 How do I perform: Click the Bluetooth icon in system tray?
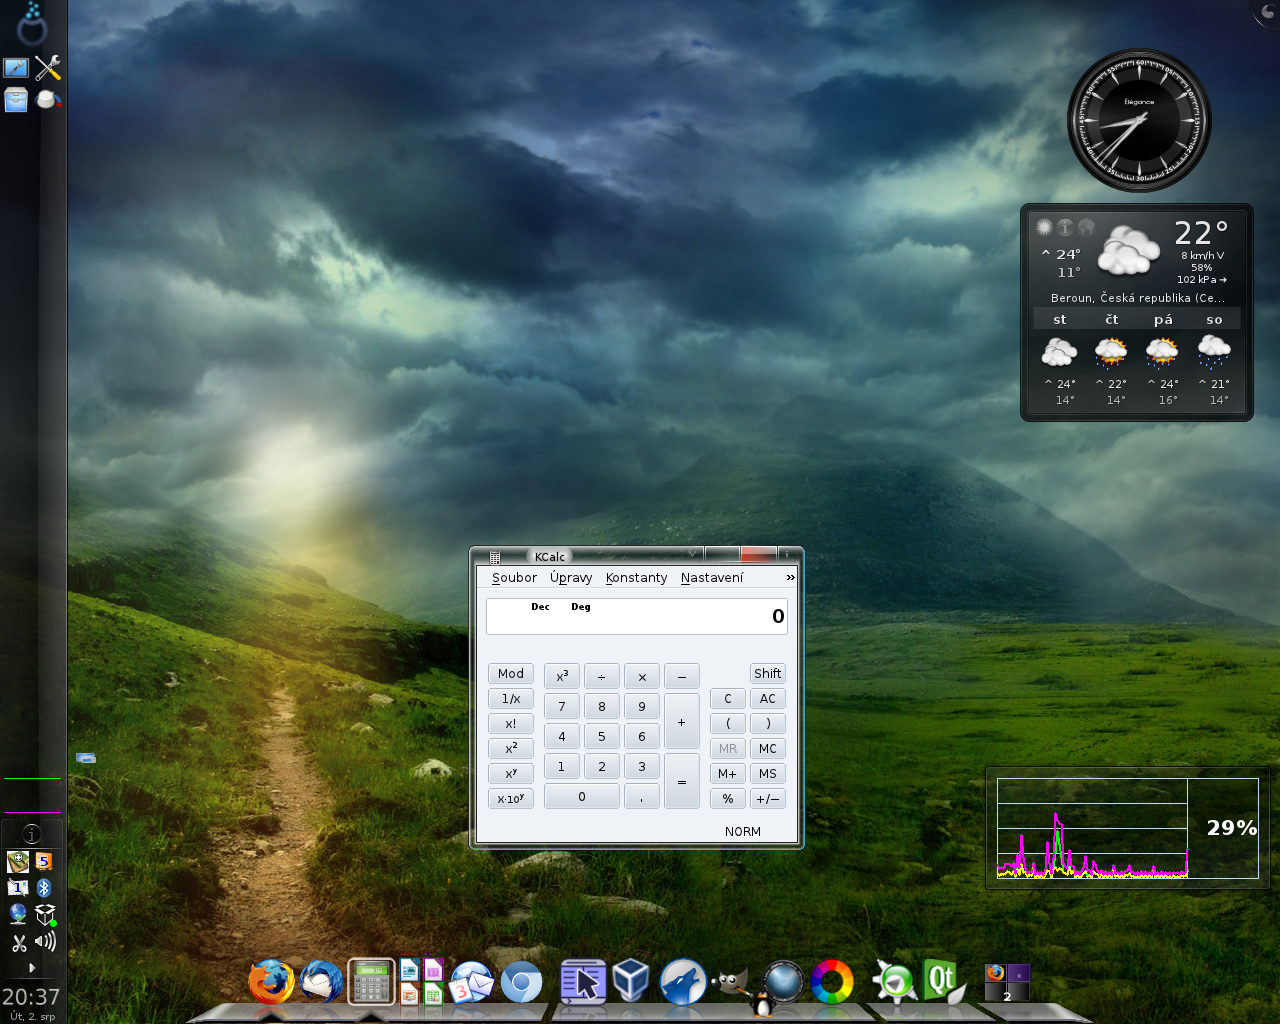[x=44, y=887]
